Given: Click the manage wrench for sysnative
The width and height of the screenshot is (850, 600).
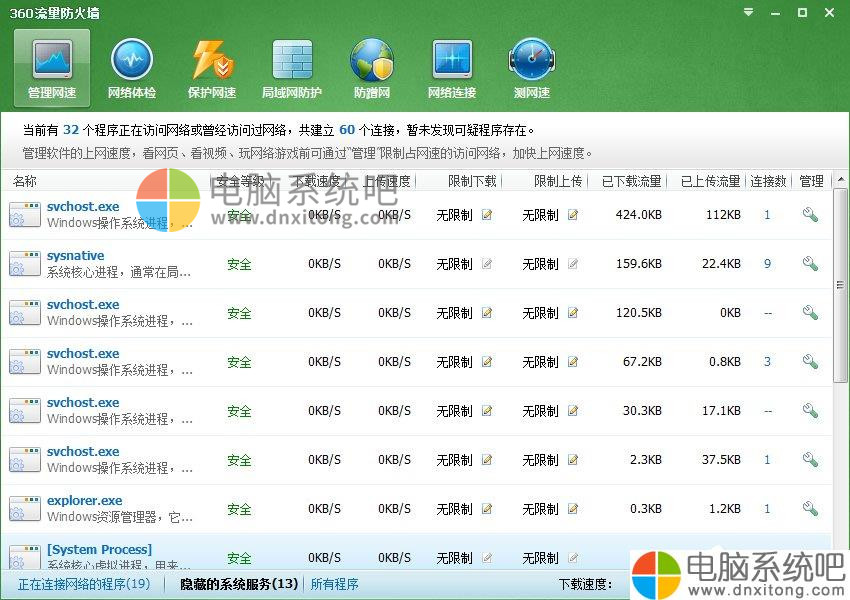Looking at the screenshot, I should pyautogui.click(x=810, y=264).
